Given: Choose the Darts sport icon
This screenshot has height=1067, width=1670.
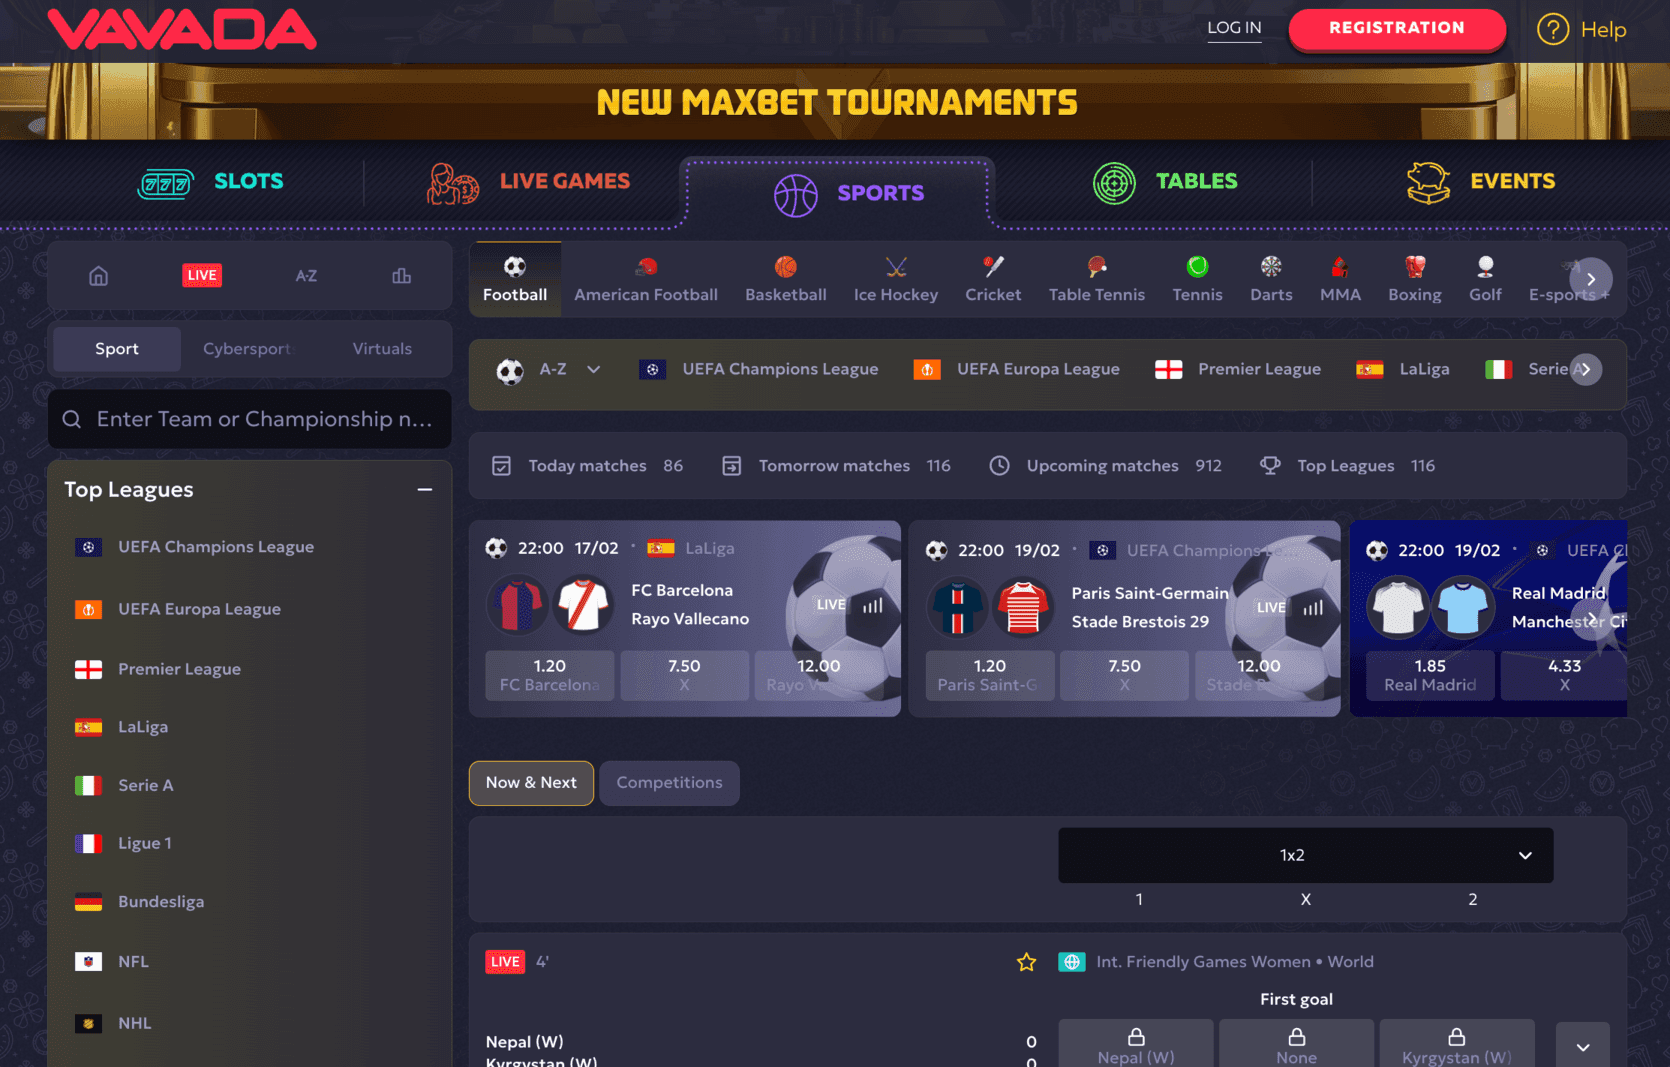Looking at the screenshot, I should pos(1271,267).
